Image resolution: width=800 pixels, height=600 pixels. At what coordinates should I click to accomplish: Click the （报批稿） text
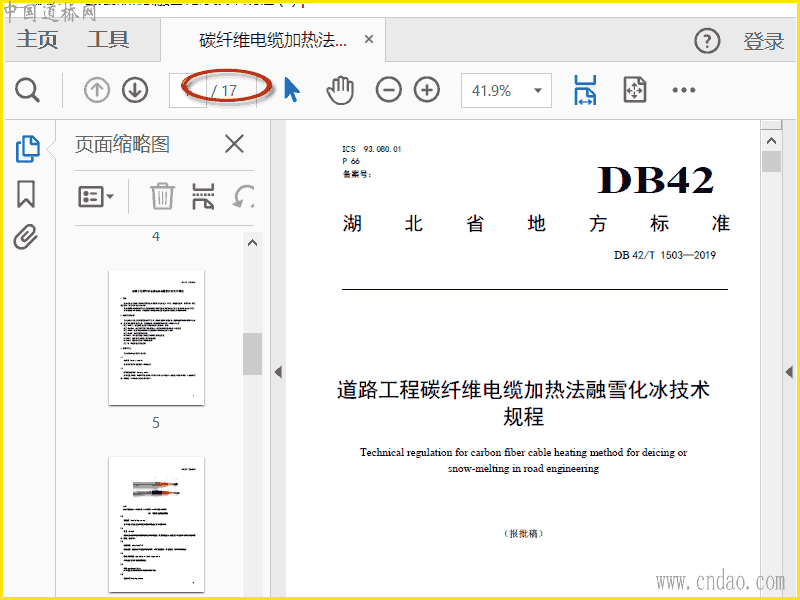(x=523, y=534)
